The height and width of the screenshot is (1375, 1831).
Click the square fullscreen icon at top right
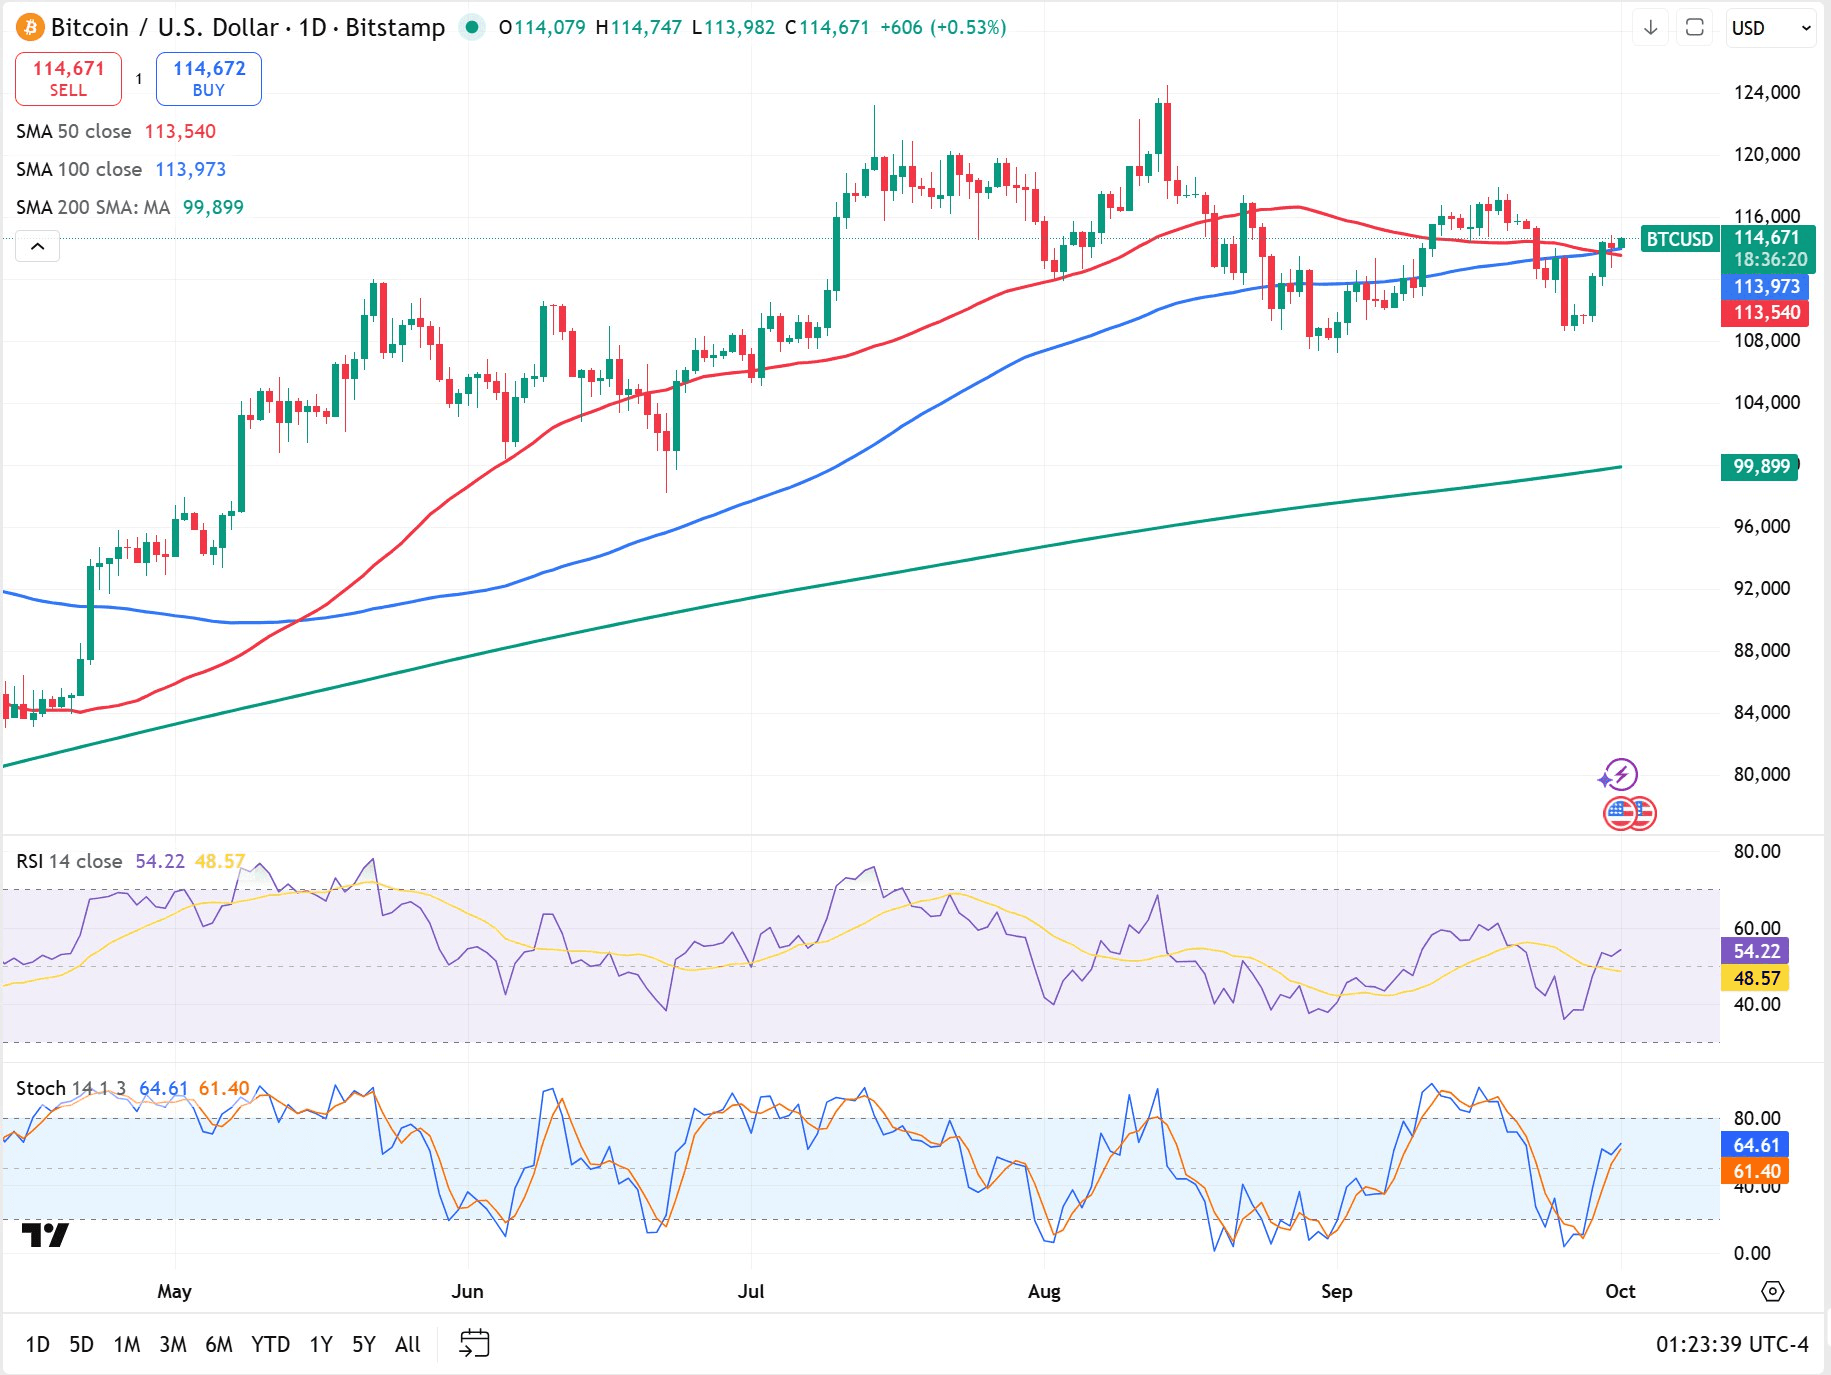coord(1695,28)
